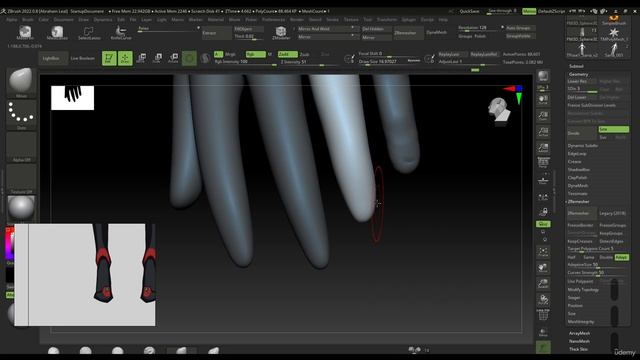Screen dimensions: 640x360
Task: Adjust the Draw Size slider
Action: (389, 62)
